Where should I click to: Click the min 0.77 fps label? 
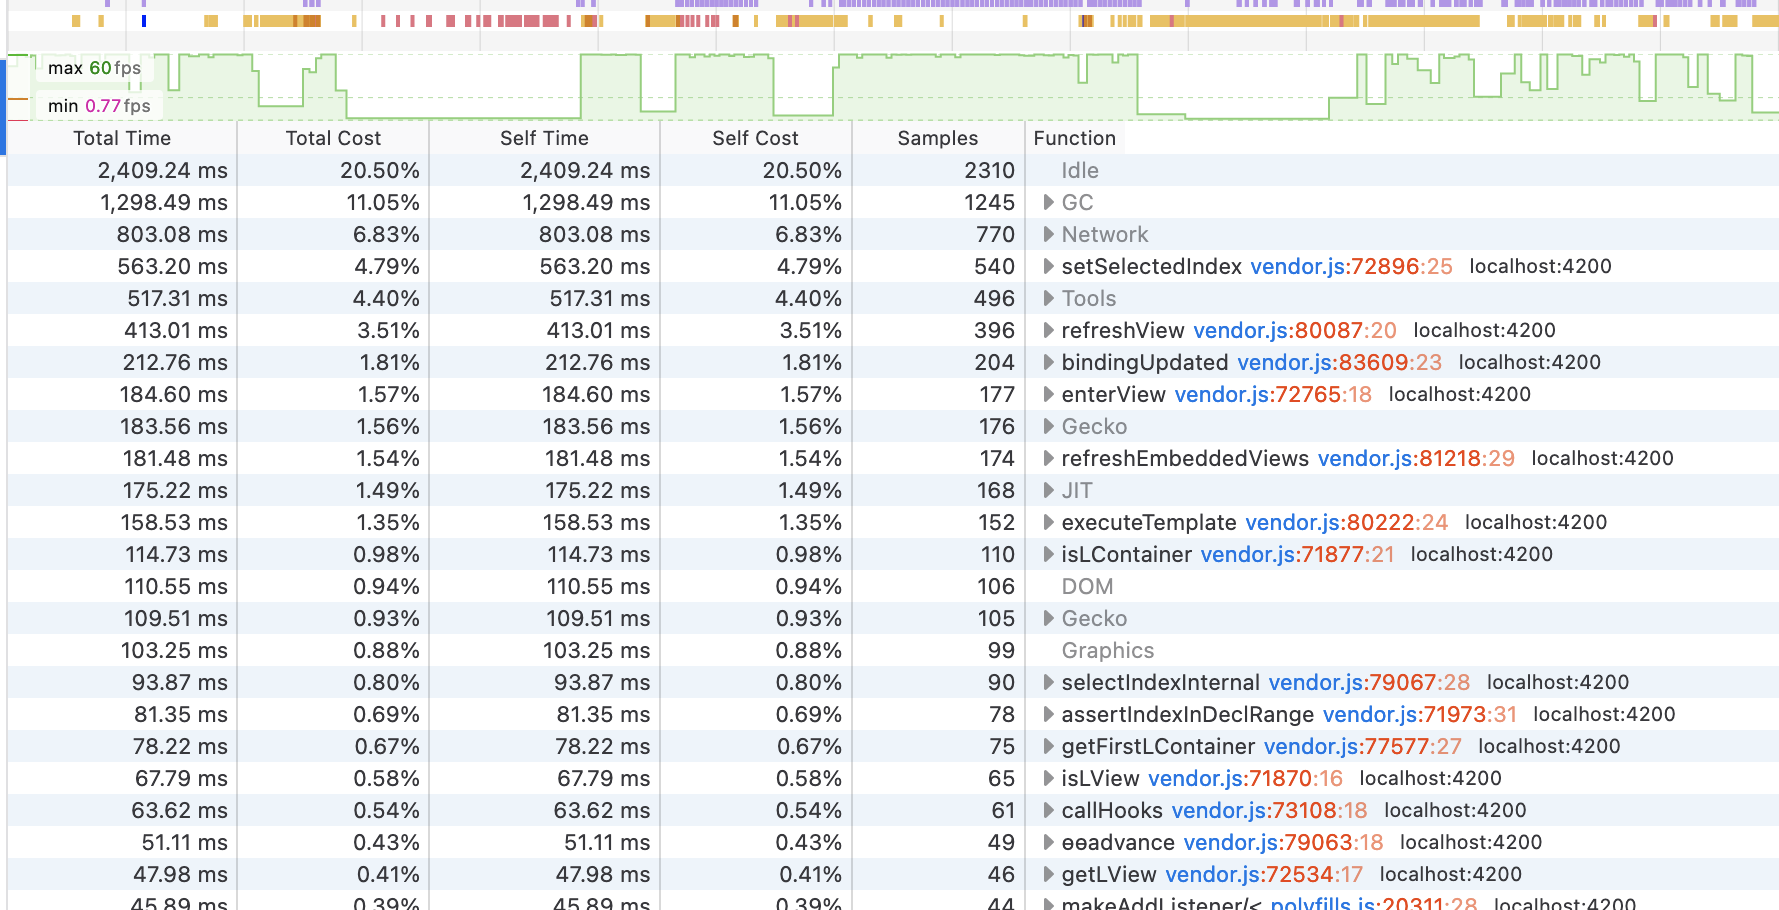click(x=99, y=106)
